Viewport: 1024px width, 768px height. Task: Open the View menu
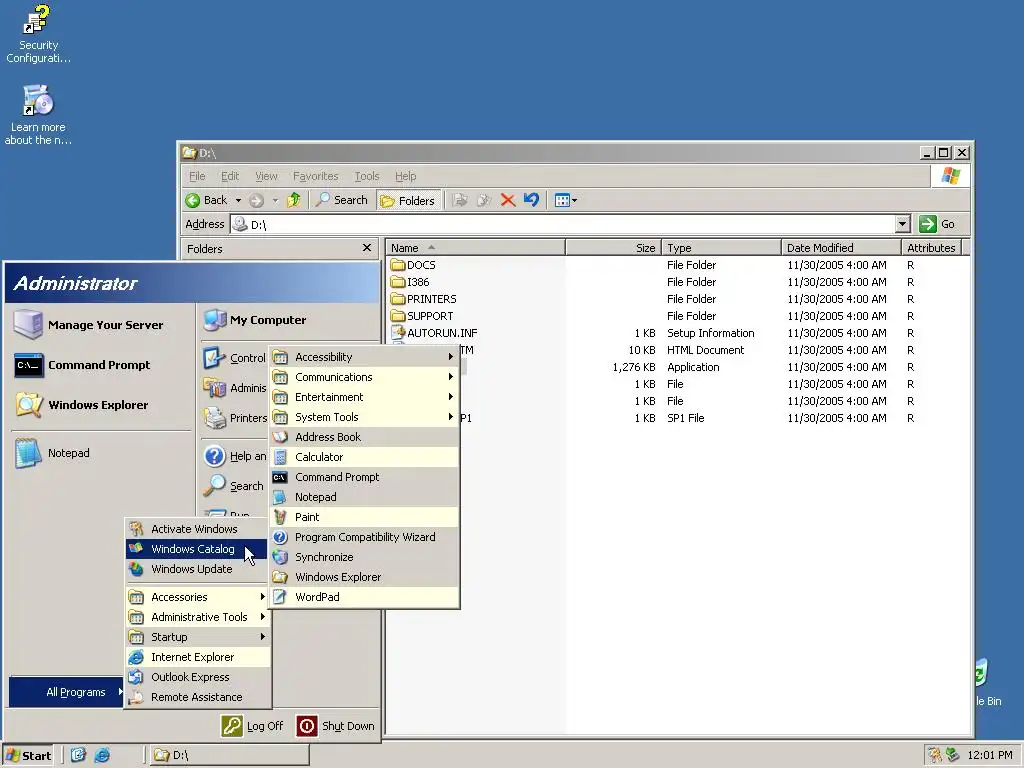coord(266,176)
